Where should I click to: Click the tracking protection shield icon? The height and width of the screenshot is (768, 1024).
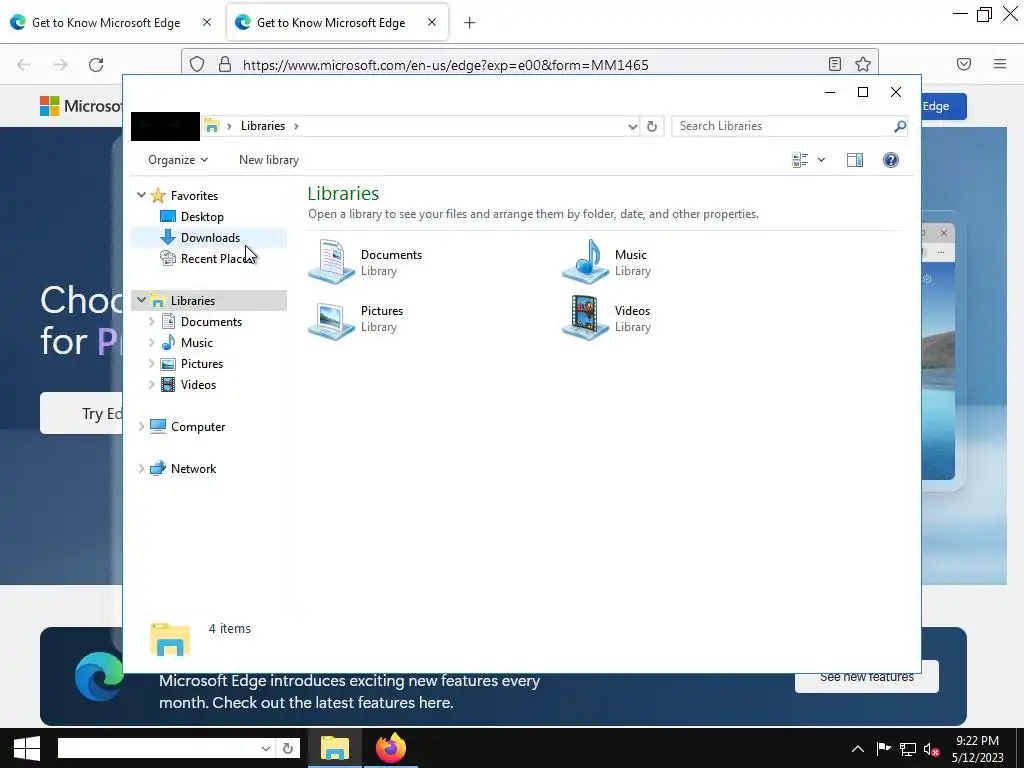point(197,64)
